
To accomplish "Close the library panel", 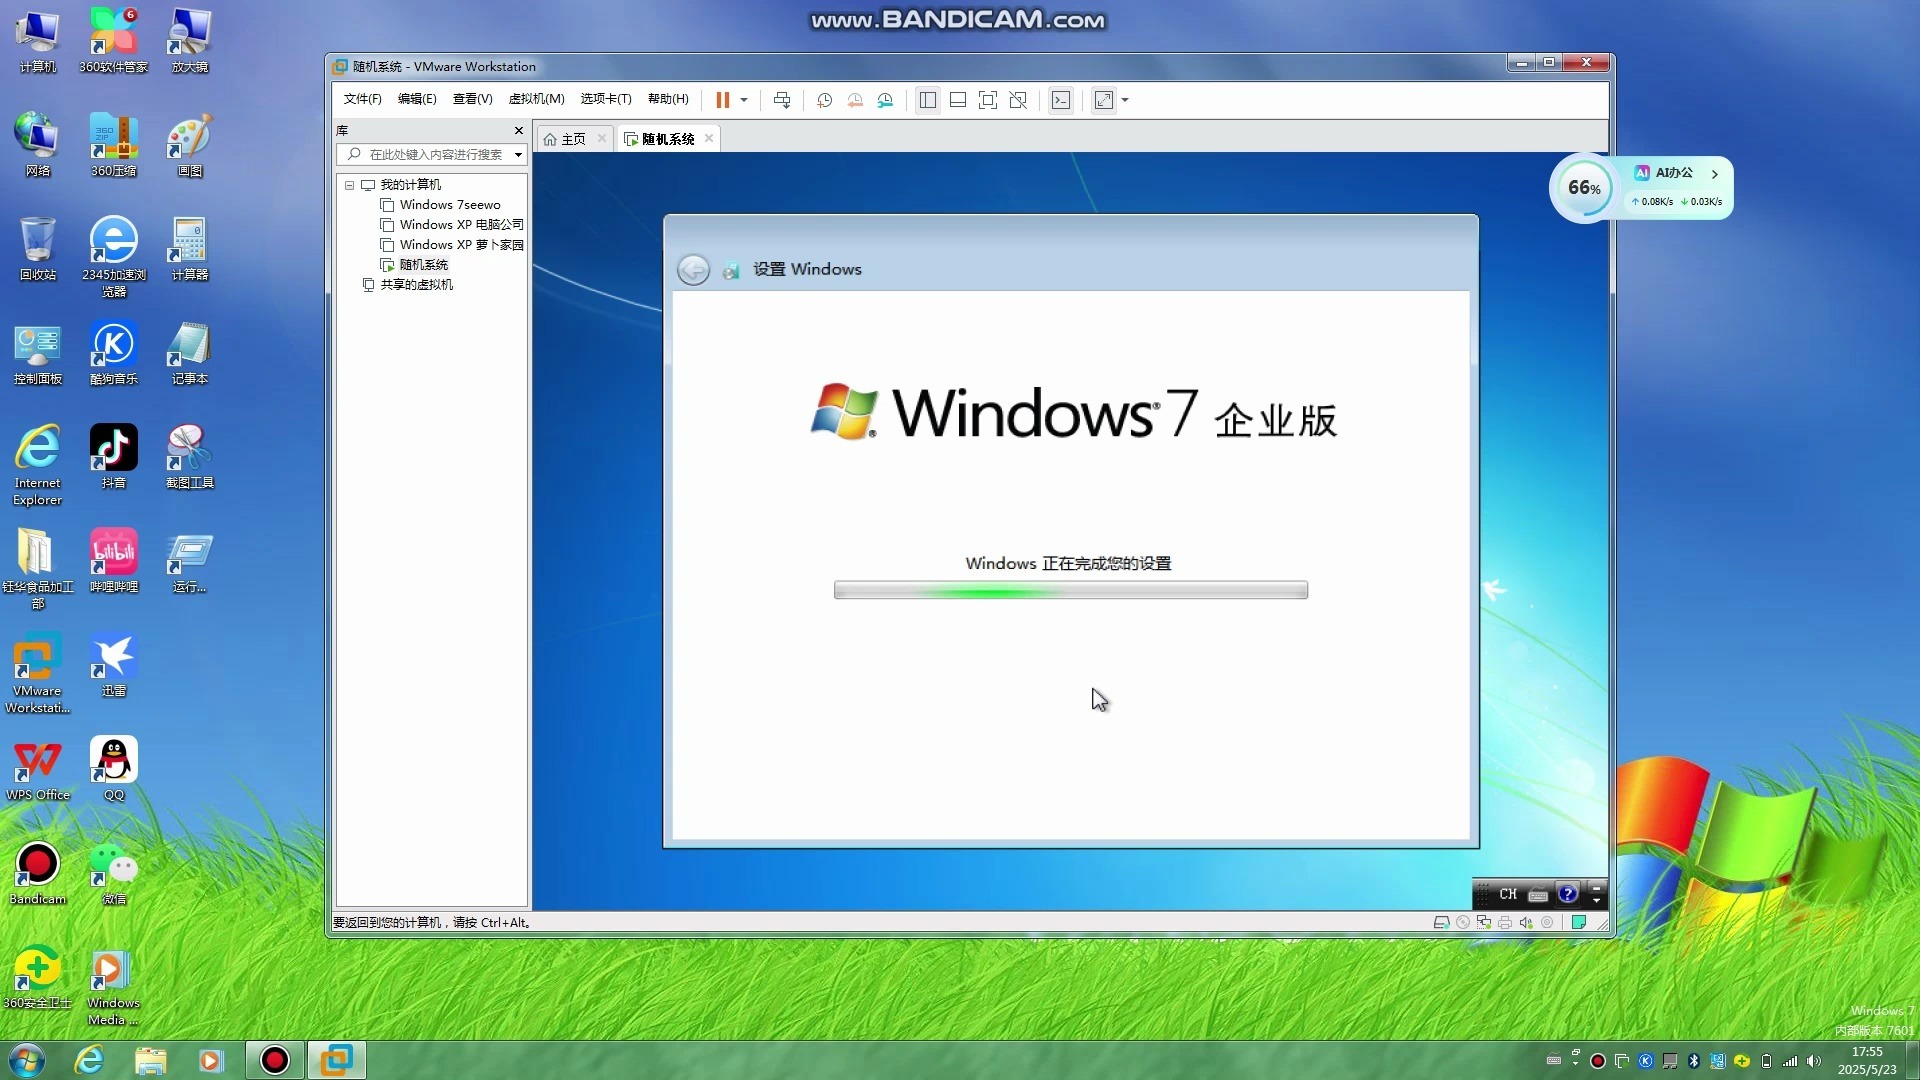I will point(519,131).
